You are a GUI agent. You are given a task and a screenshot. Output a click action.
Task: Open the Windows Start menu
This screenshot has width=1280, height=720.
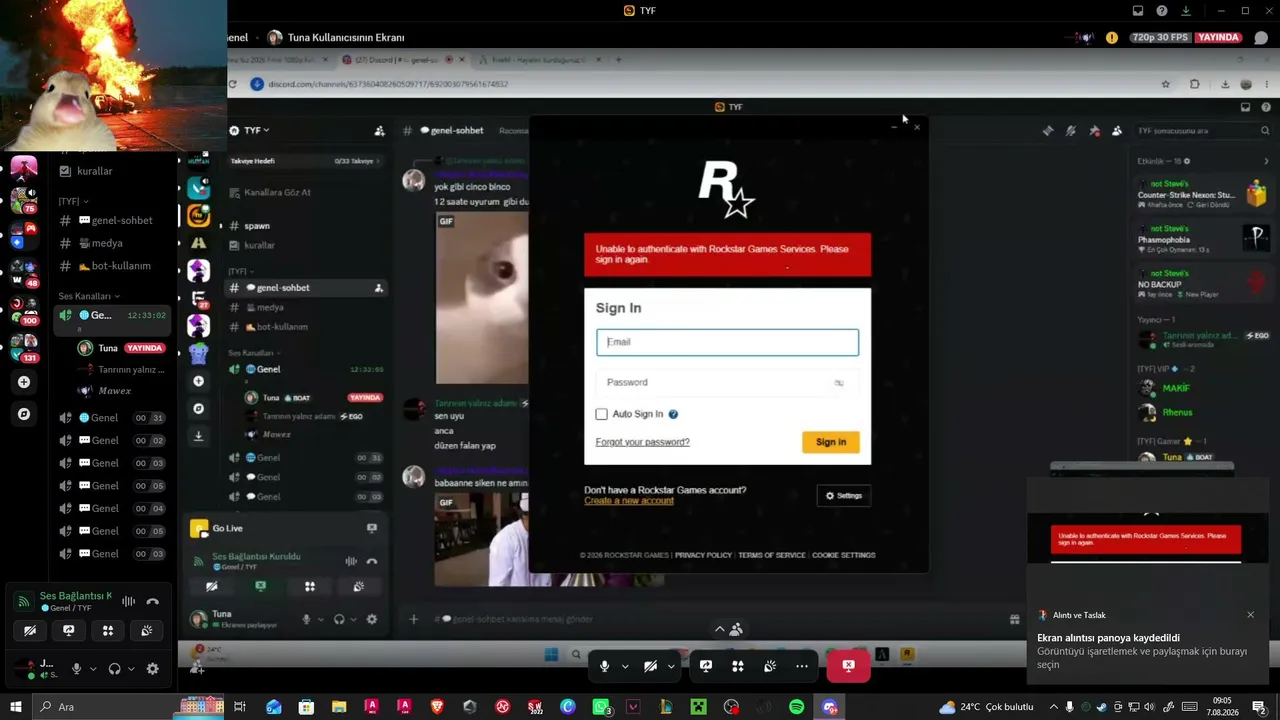16,707
